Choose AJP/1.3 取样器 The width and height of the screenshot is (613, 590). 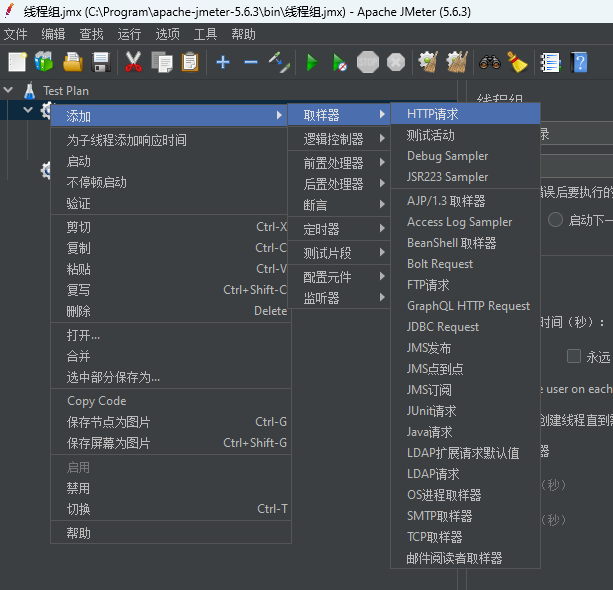click(465, 201)
